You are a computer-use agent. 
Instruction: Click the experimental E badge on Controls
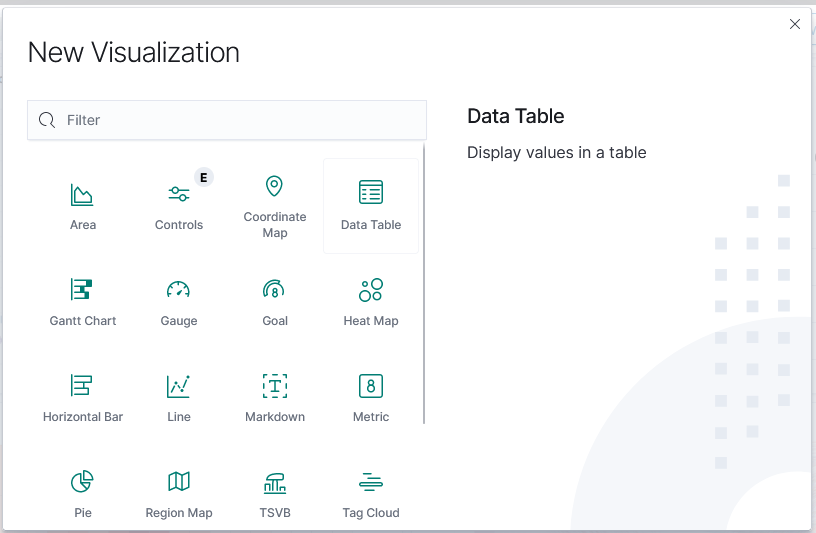click(x=204, y=177)
